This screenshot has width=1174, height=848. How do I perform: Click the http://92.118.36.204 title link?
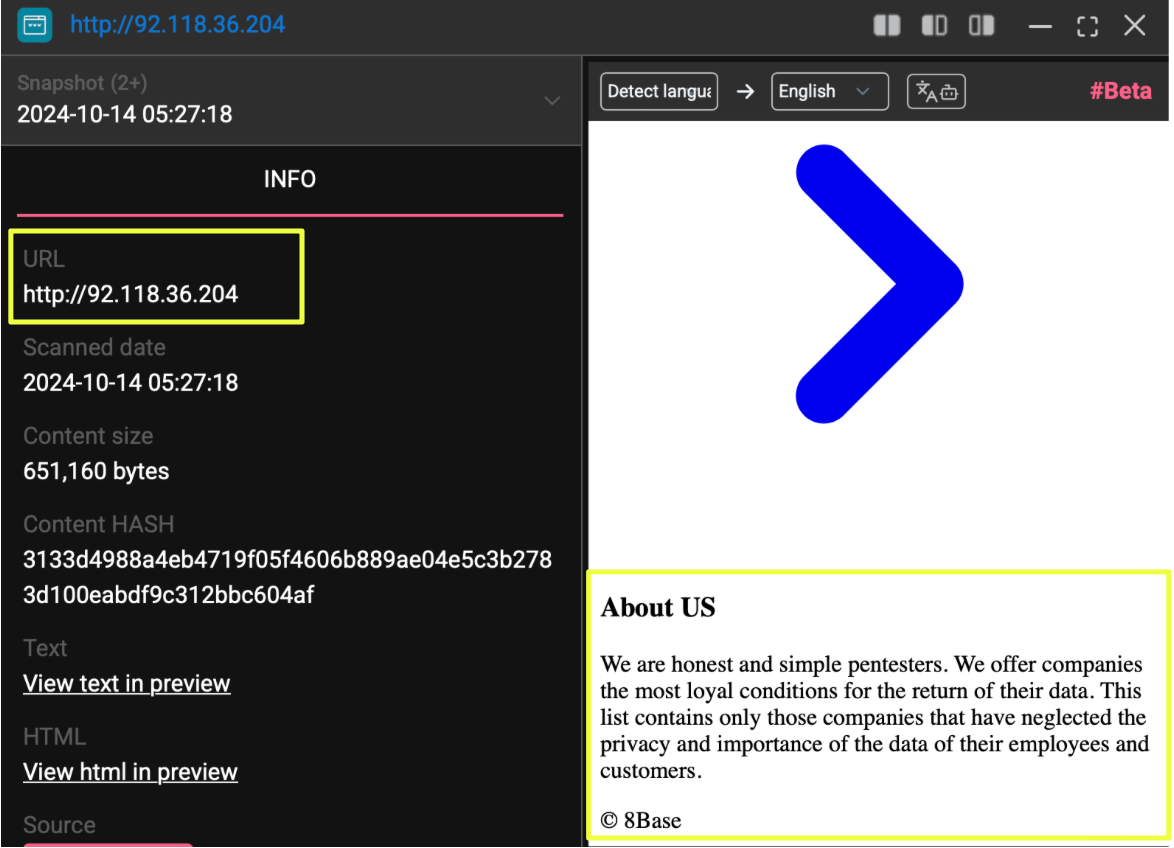pos(178,25)
